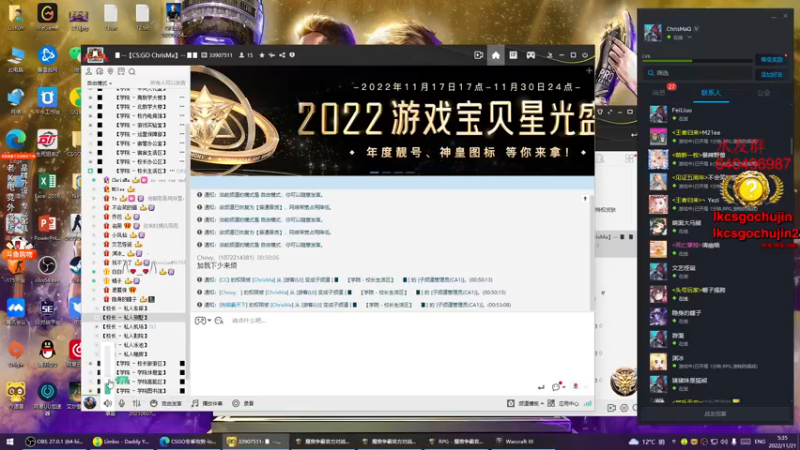Select first banner carousel indicator dot
The image size is (800, 450).
[374, 172]
